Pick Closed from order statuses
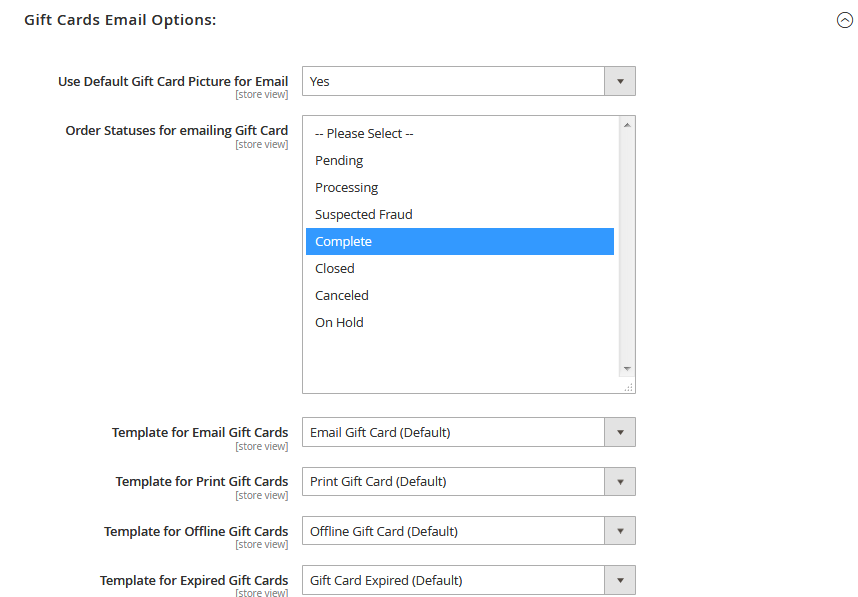 (x=460, y=269)
